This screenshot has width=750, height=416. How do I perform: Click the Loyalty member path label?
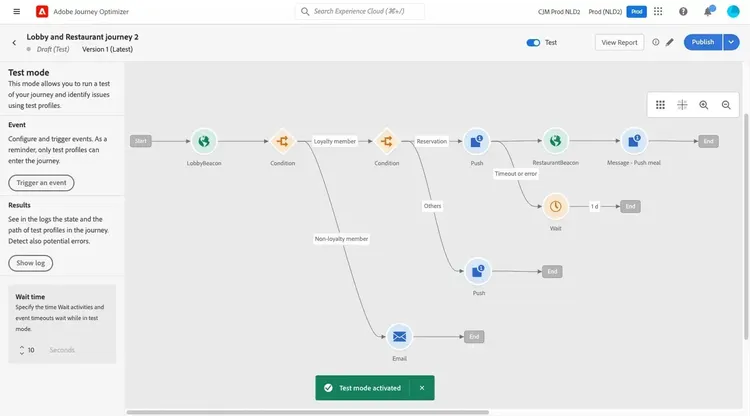click(x=335, y=141)
